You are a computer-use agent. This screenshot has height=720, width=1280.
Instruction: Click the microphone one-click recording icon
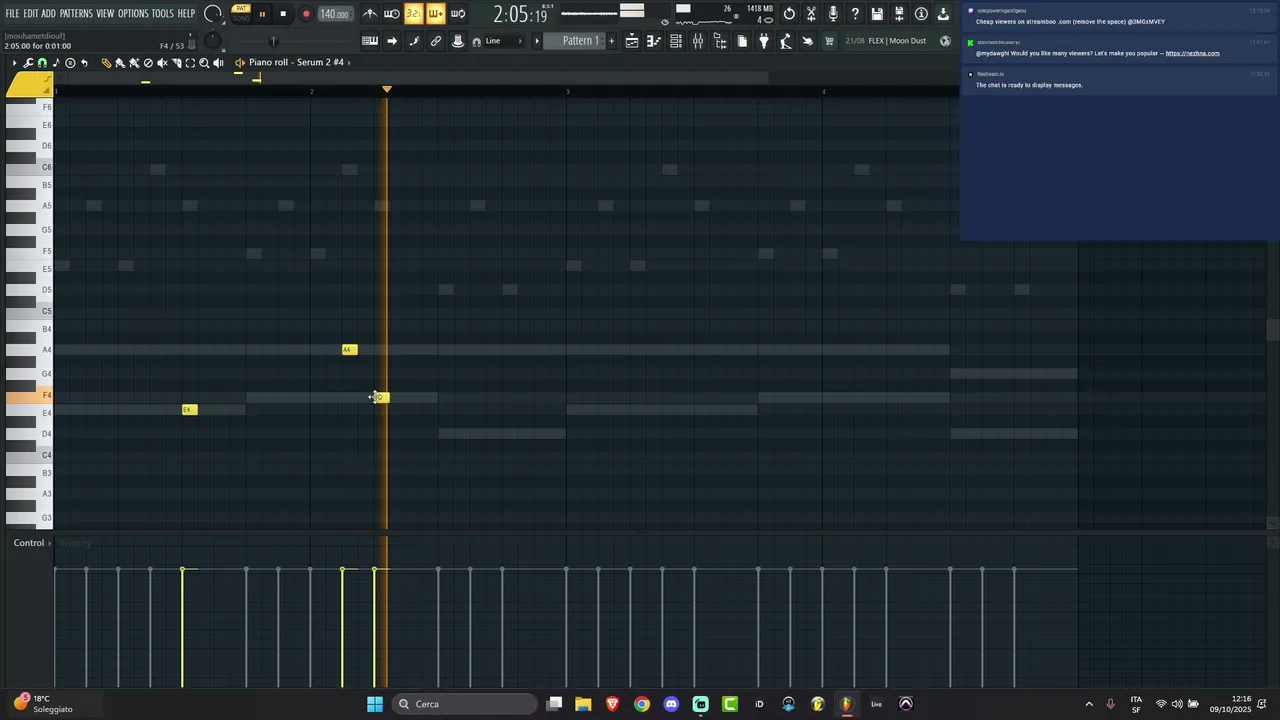coord(833,14)
